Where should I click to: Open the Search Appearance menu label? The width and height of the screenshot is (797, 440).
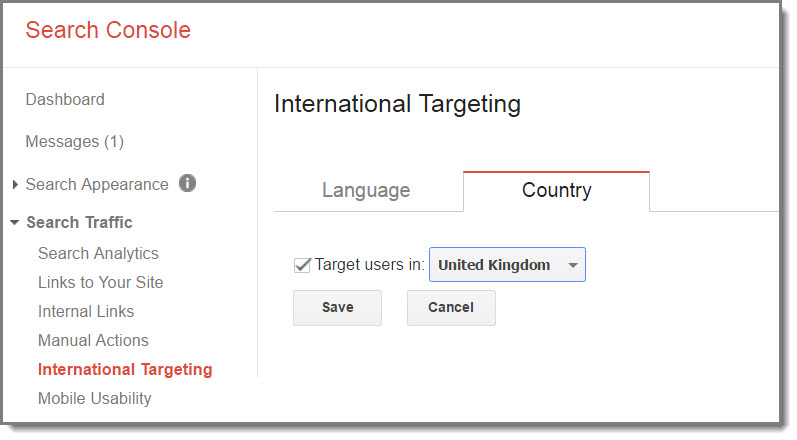pyautogui.click(x=97, y=184)
